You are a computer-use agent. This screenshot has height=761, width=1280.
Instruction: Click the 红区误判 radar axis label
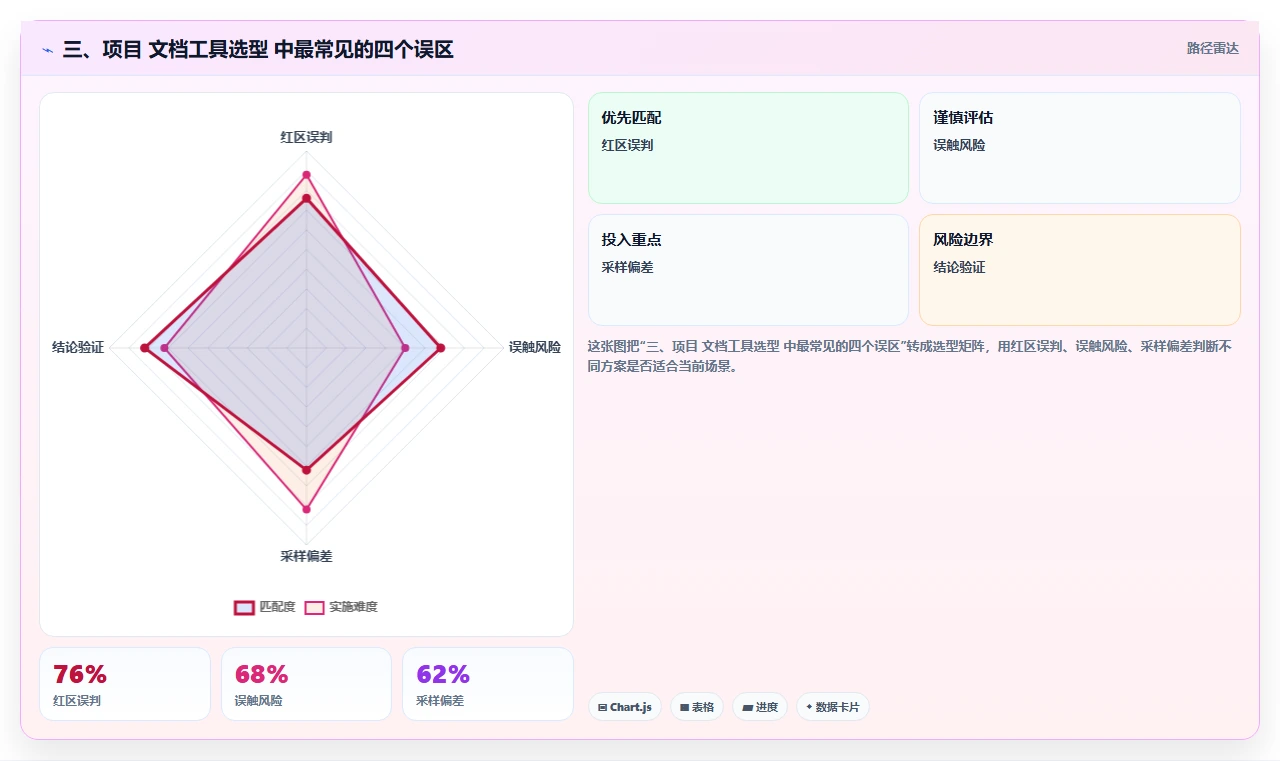point(306,137)
